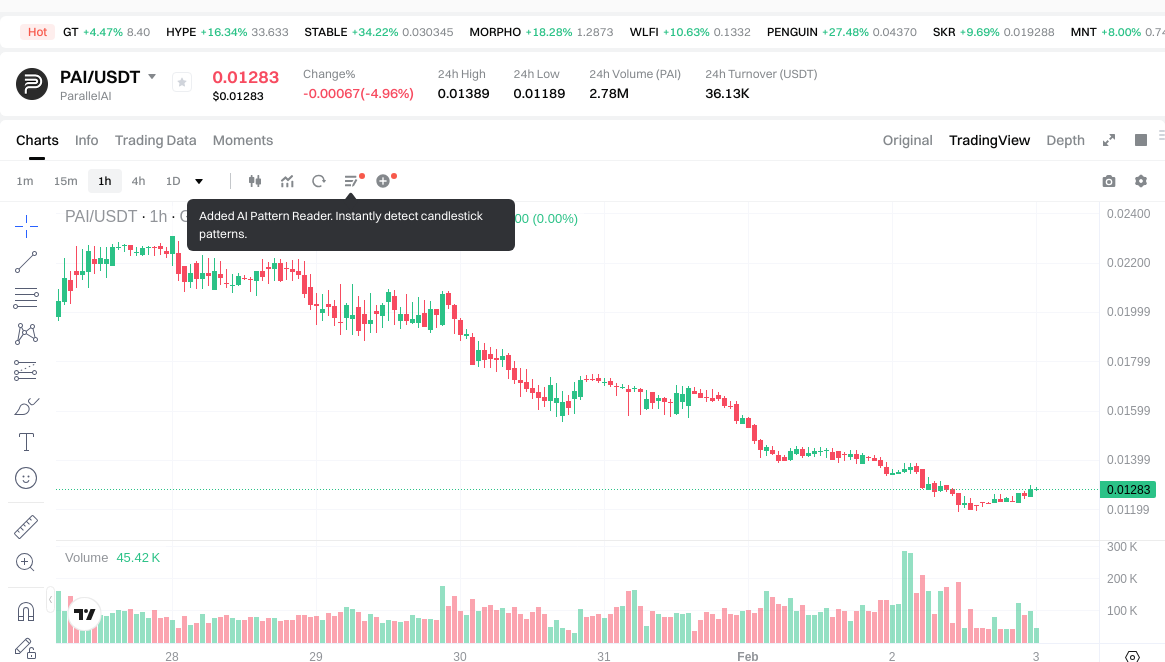The image size is (1165, 662).
Task: Activate the ruler measure tool
Action: 26,526
